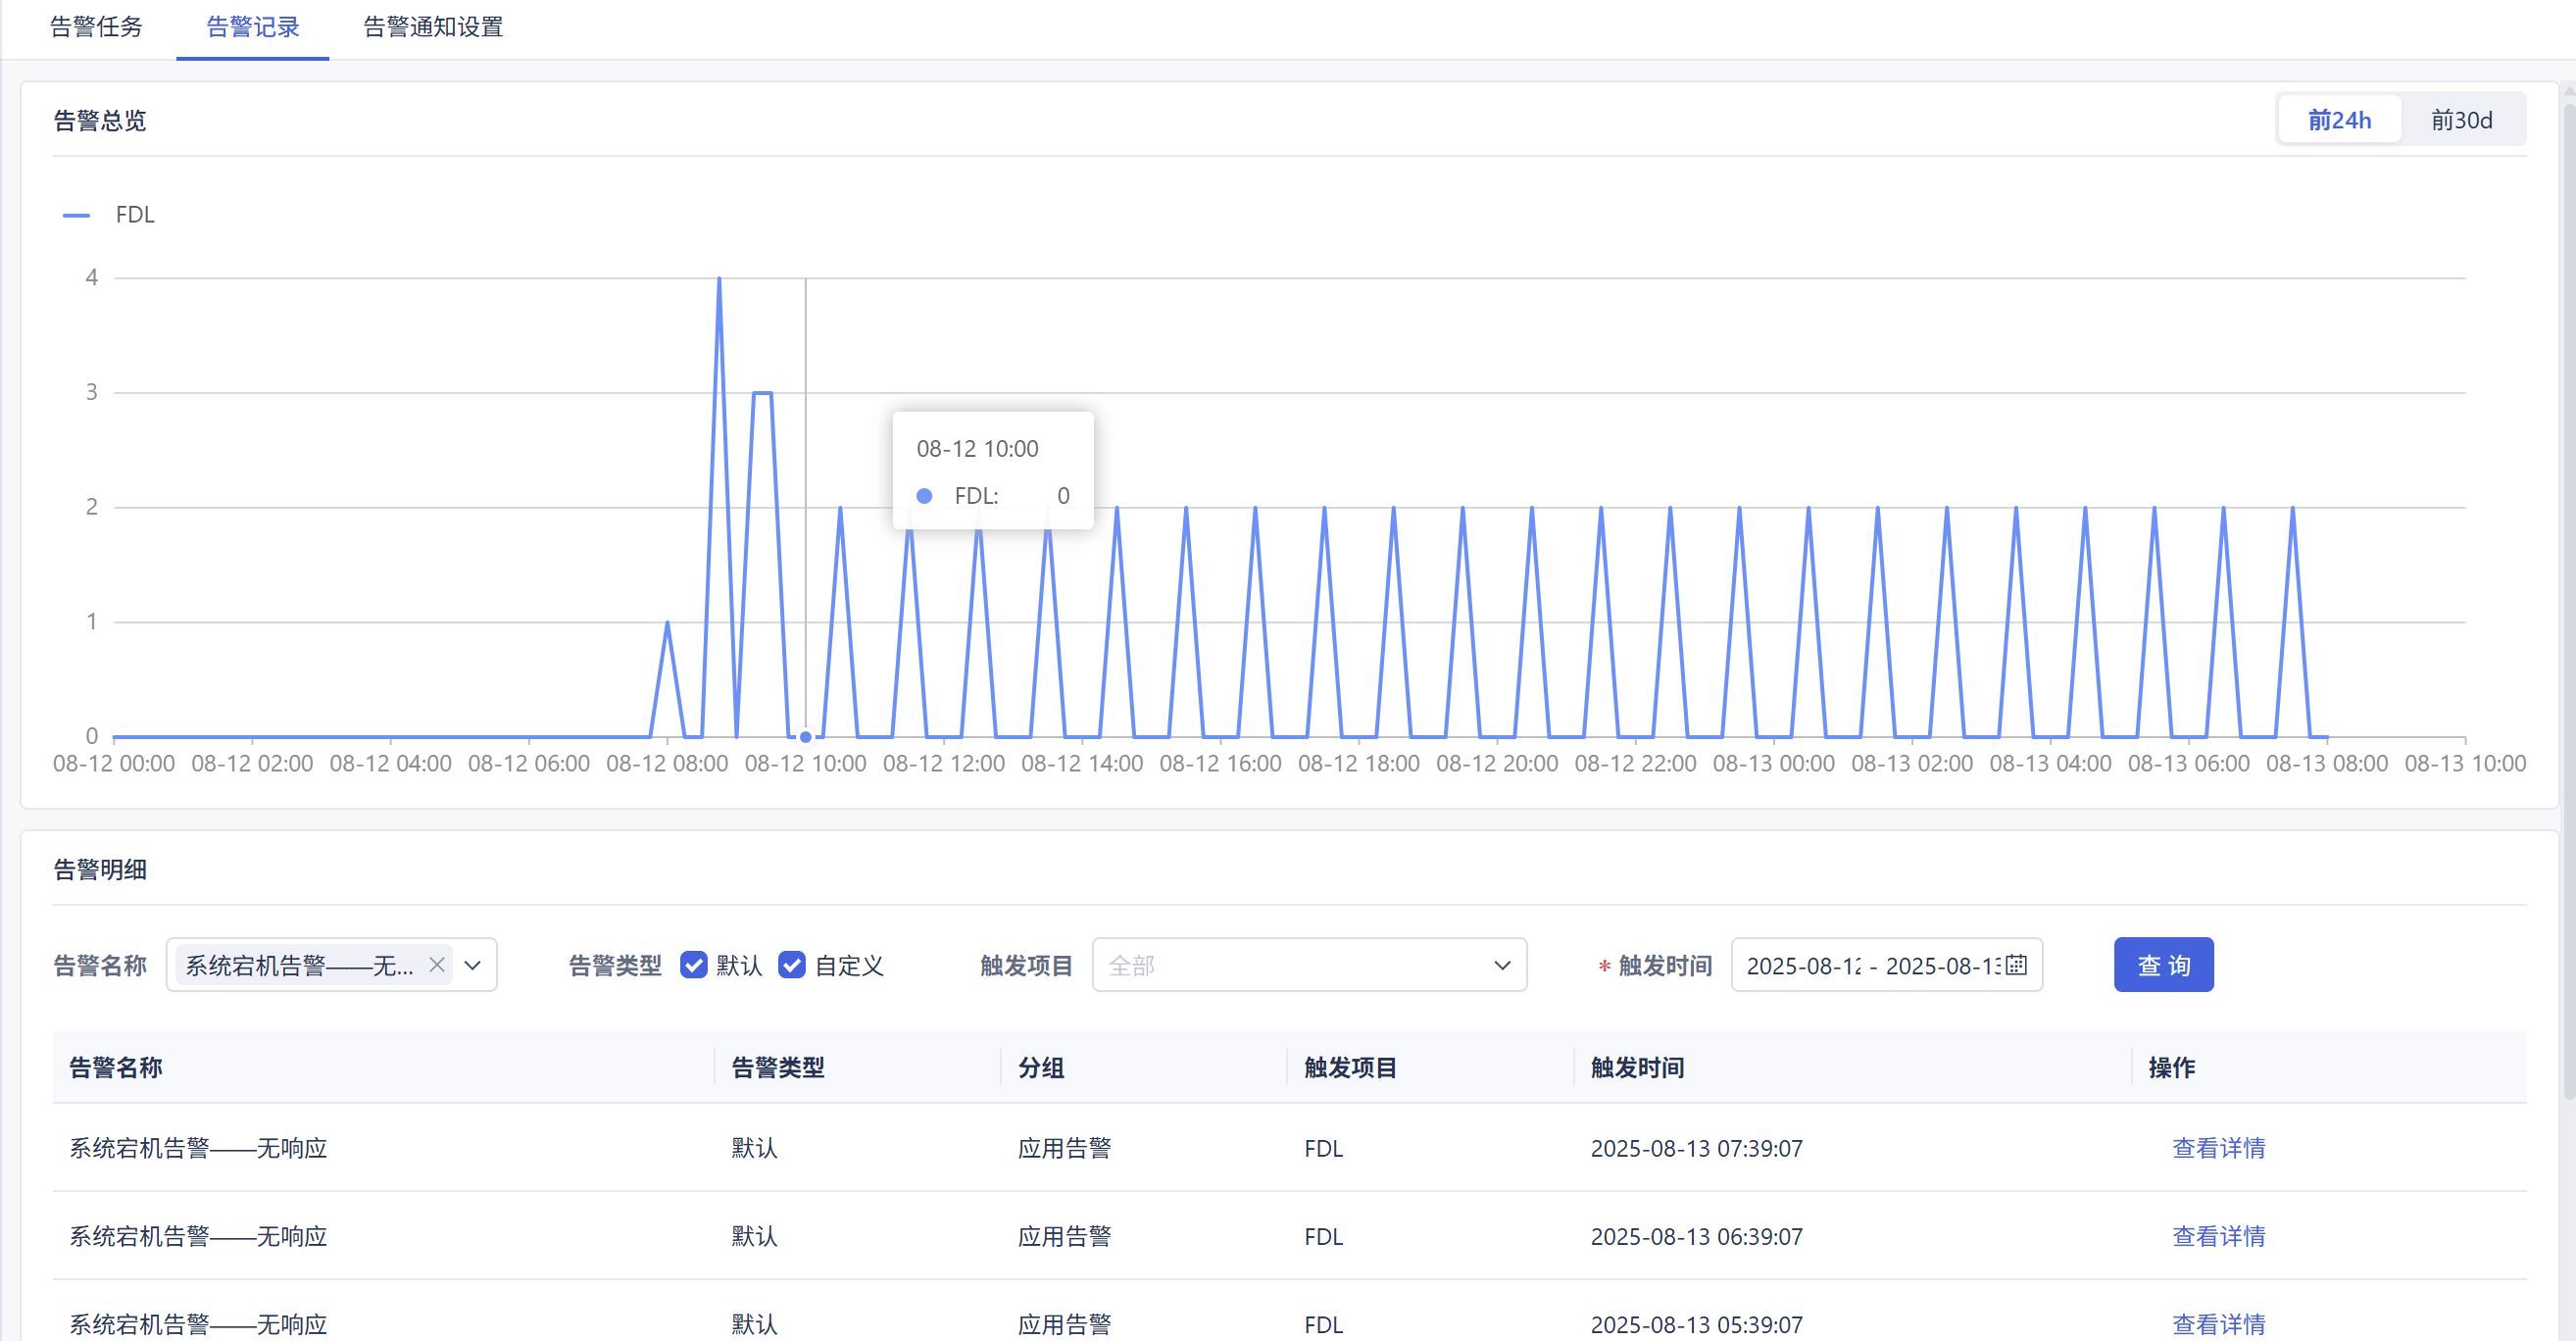
Task: Open 查看详情 for the 05:39:07 record
Action: (2218, 1324)
